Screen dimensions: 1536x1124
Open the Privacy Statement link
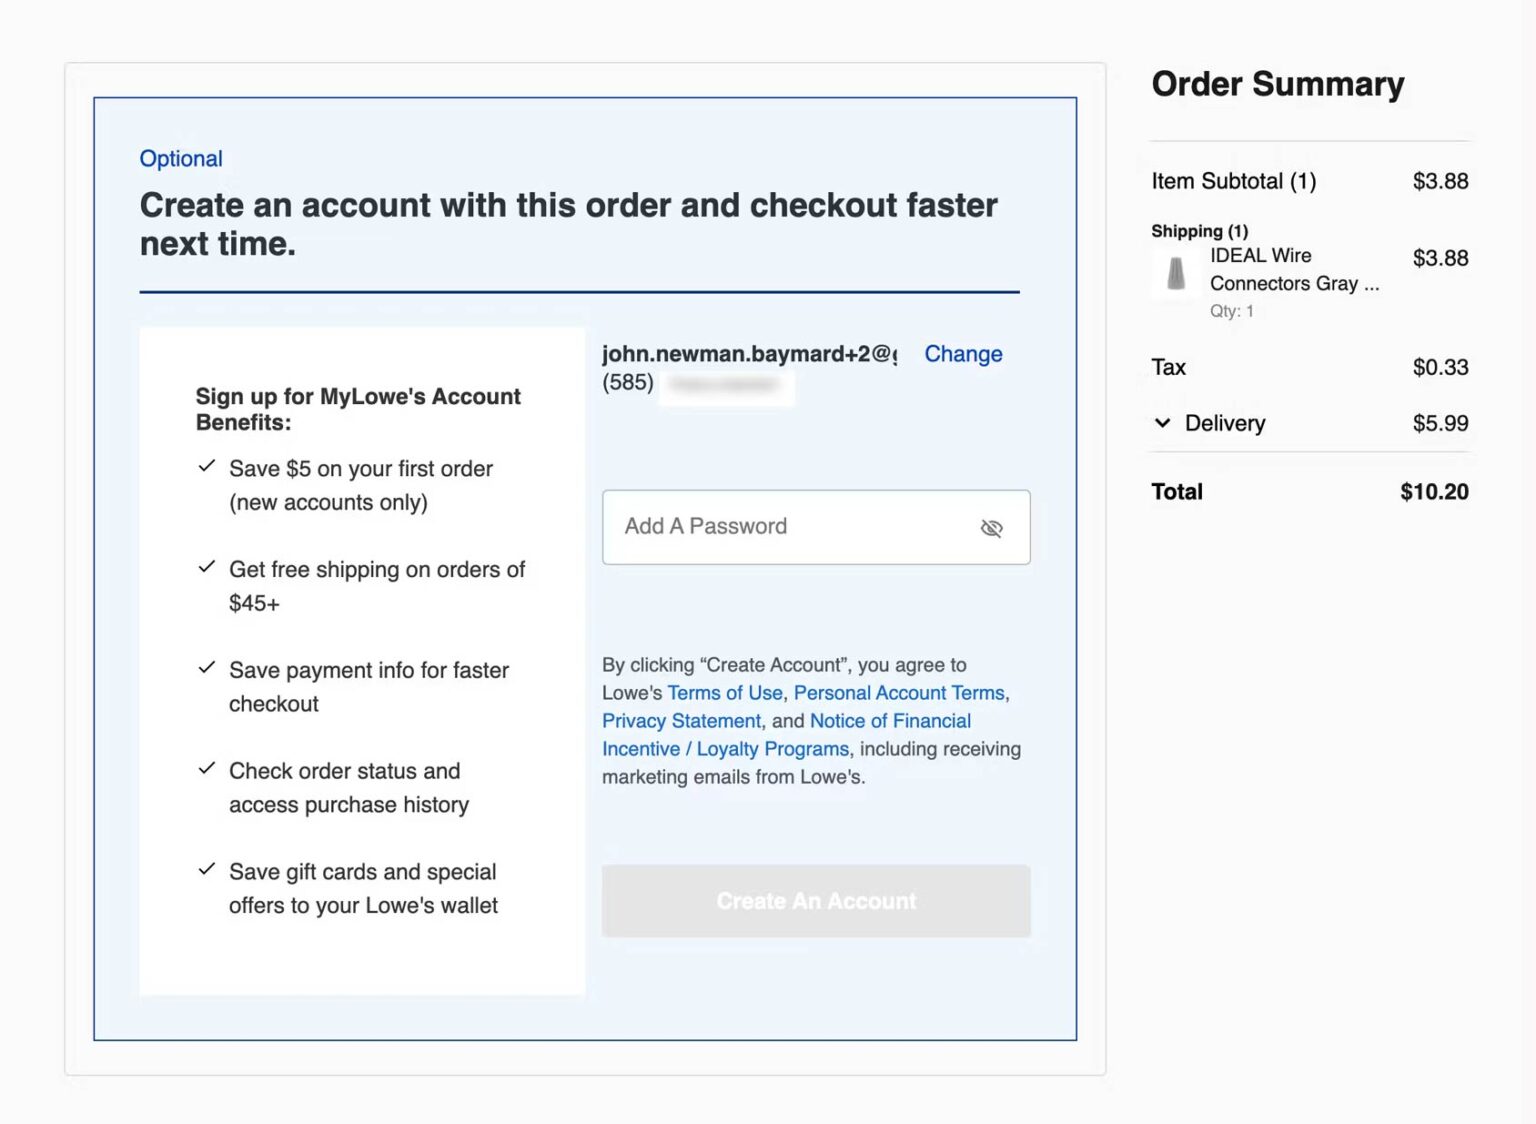681,721
